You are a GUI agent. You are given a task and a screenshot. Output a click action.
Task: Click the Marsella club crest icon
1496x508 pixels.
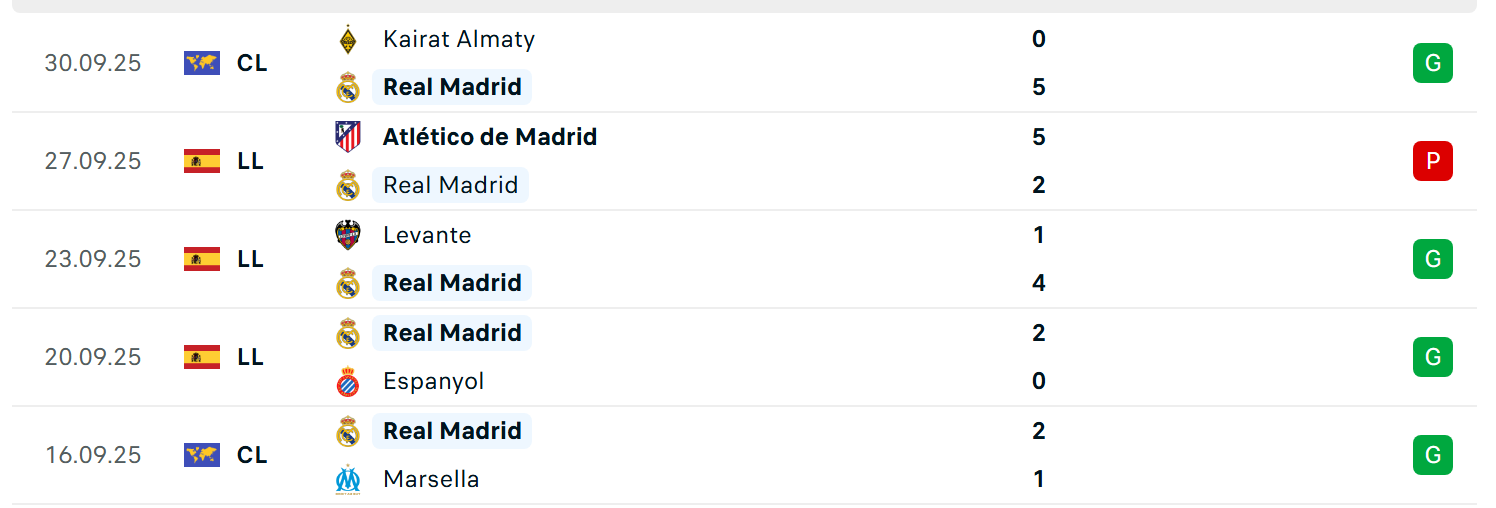(x=347, y=479)
